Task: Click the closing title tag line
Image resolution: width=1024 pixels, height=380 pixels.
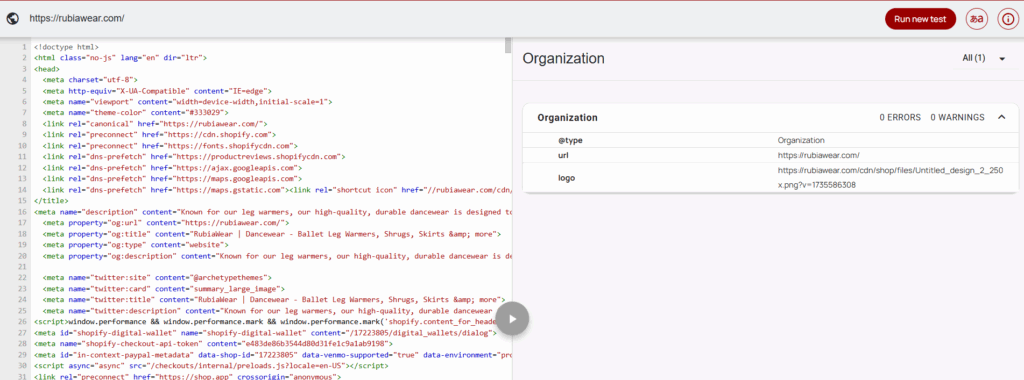Action: coord(51,200)
